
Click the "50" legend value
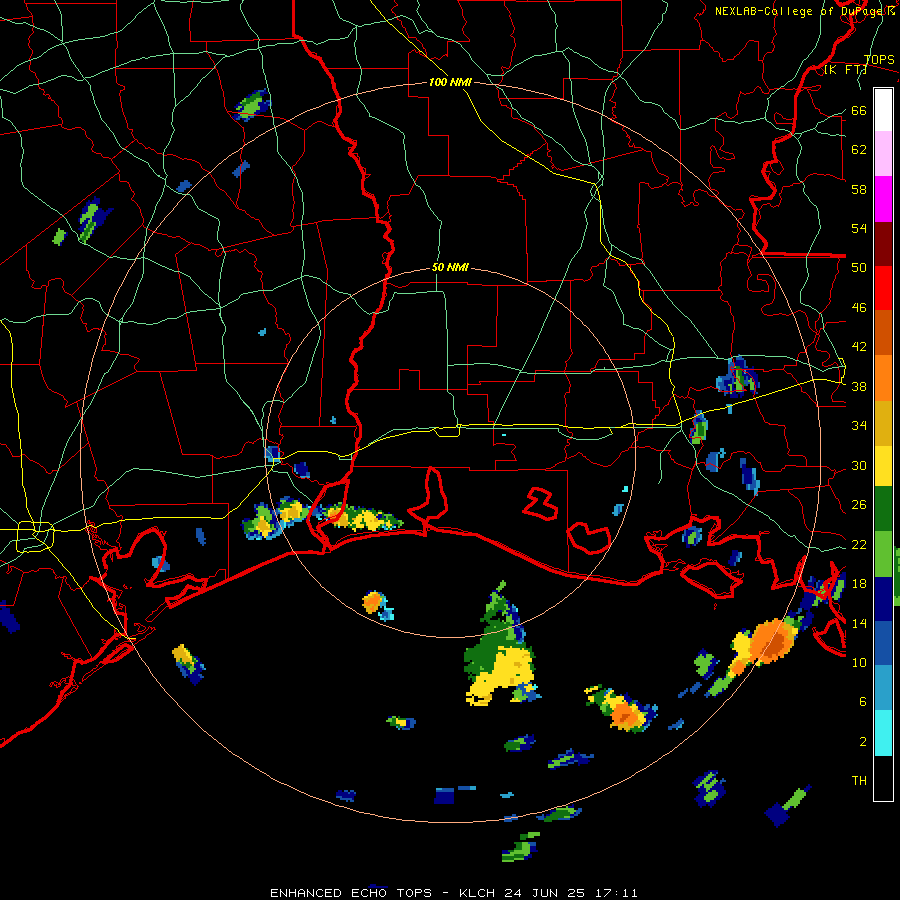coord(859,268)
